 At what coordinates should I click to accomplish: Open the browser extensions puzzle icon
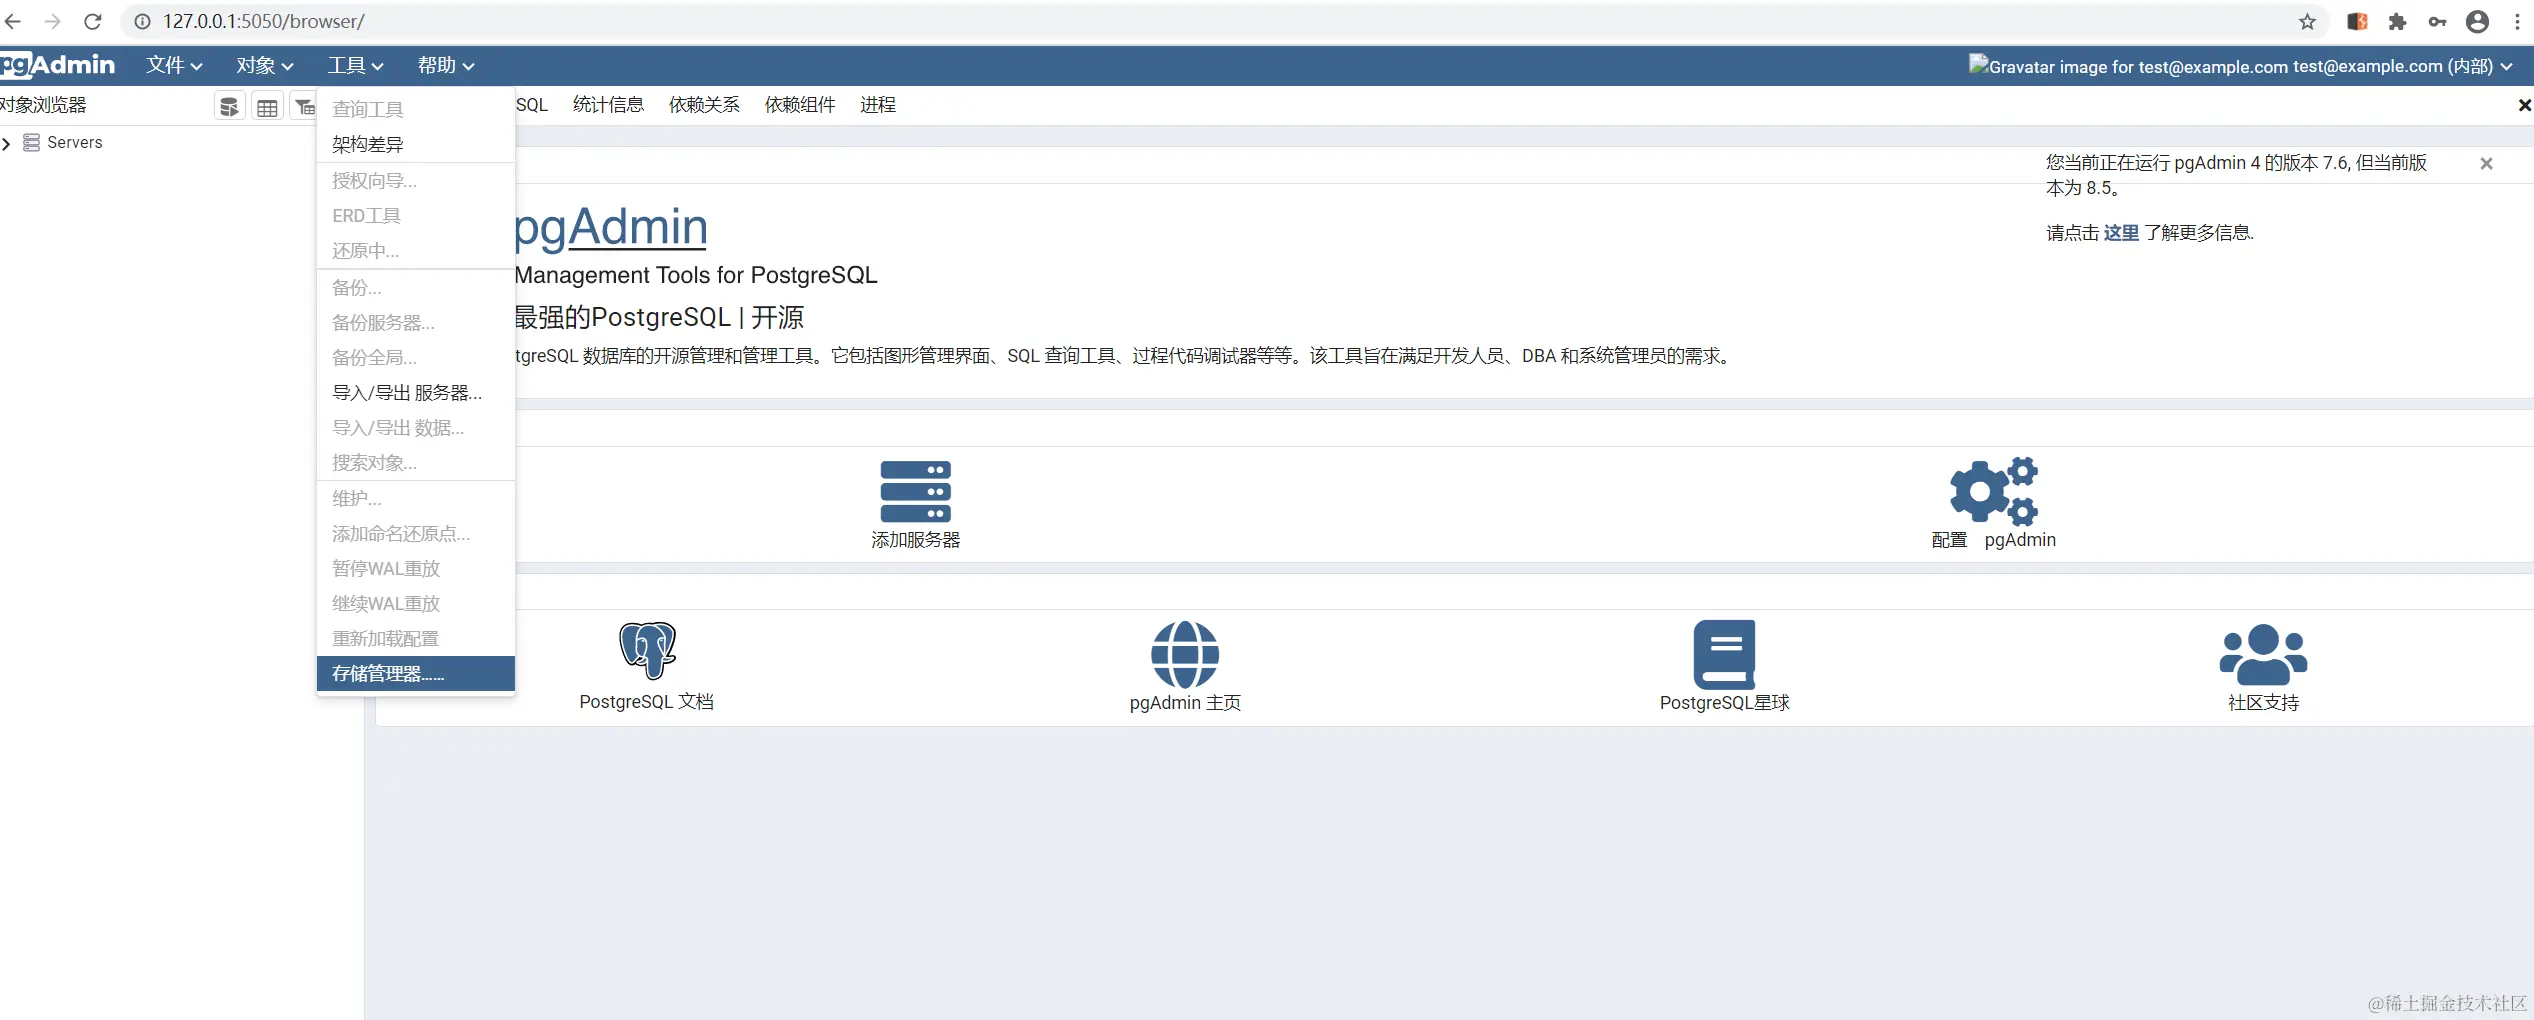click(x=2397, y=21)
